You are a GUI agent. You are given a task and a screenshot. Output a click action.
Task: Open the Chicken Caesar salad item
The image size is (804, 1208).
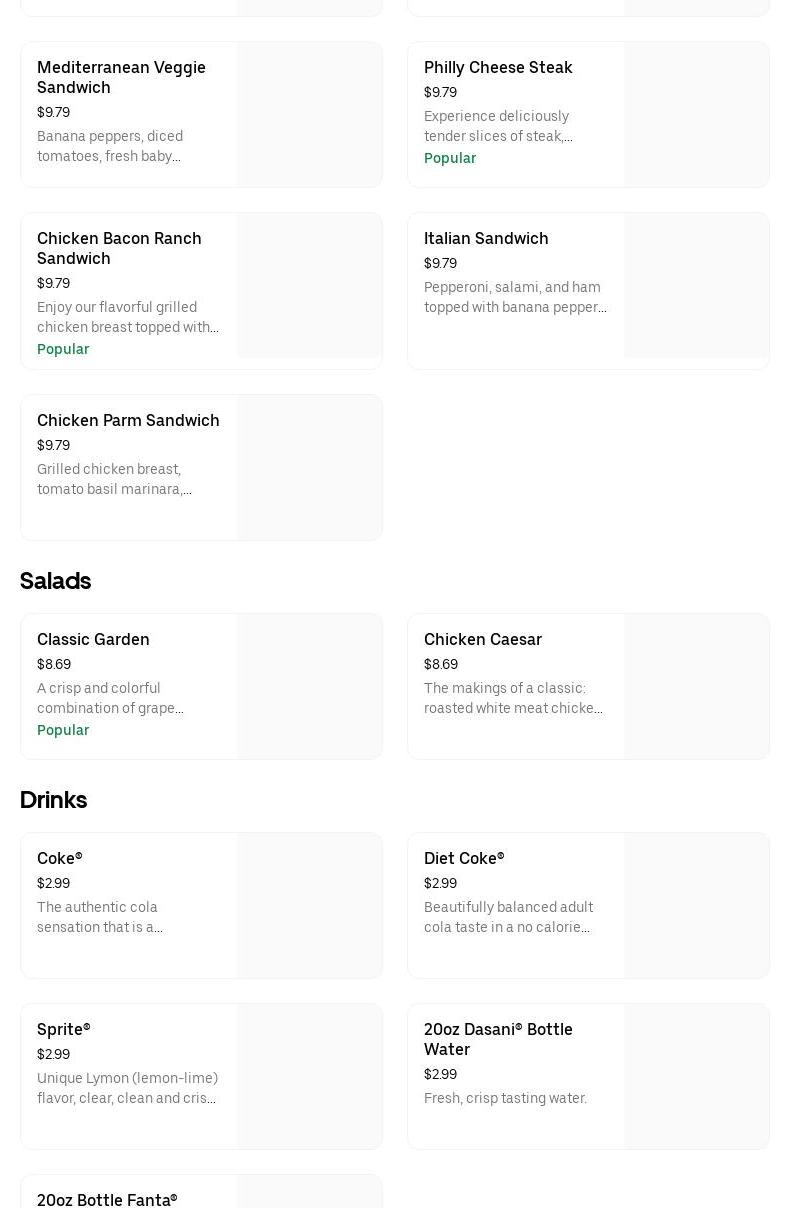click(483, 640)
